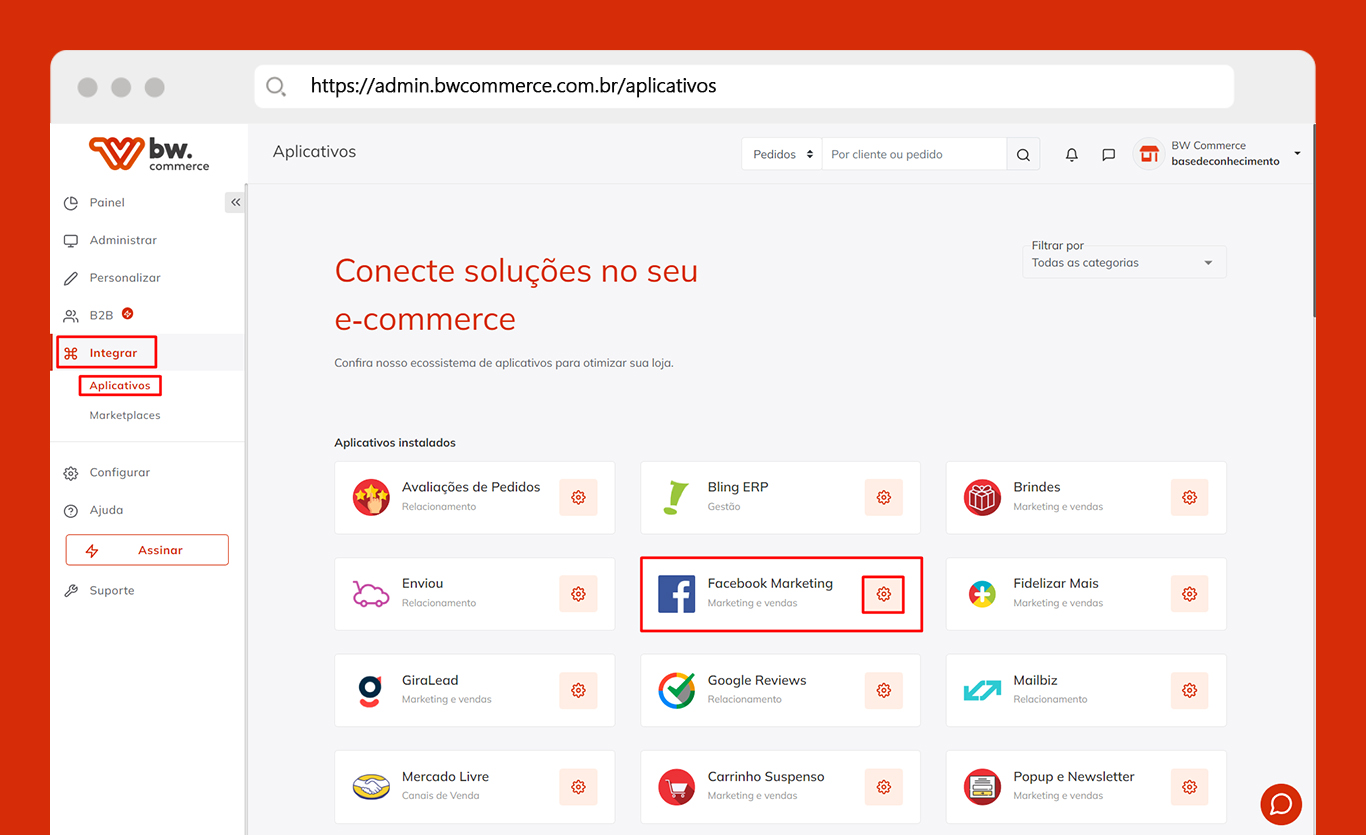This screenshot has height=835, width=1366.
Task: Click the page vertical scrollbar
Action: pos(1312,220)
